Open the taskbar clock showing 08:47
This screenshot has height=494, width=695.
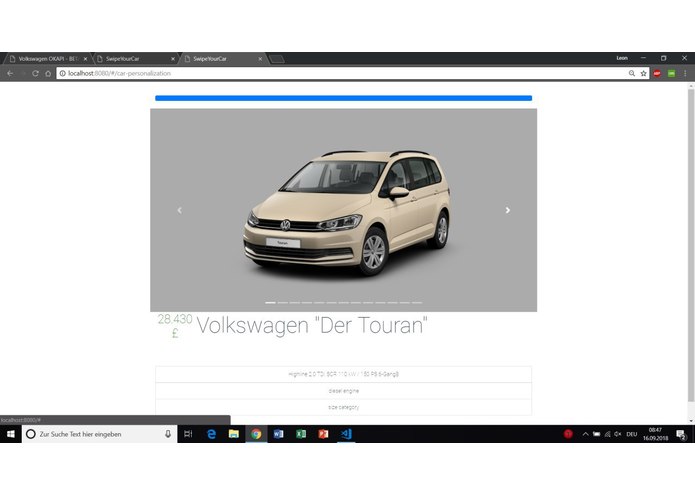click(x=656, y=434)
